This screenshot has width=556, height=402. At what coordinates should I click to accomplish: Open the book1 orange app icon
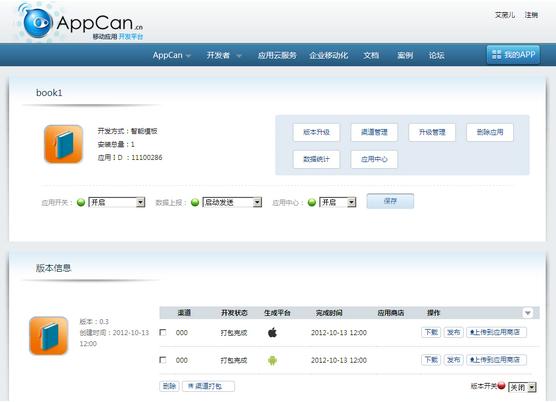[x=63, y=144]
